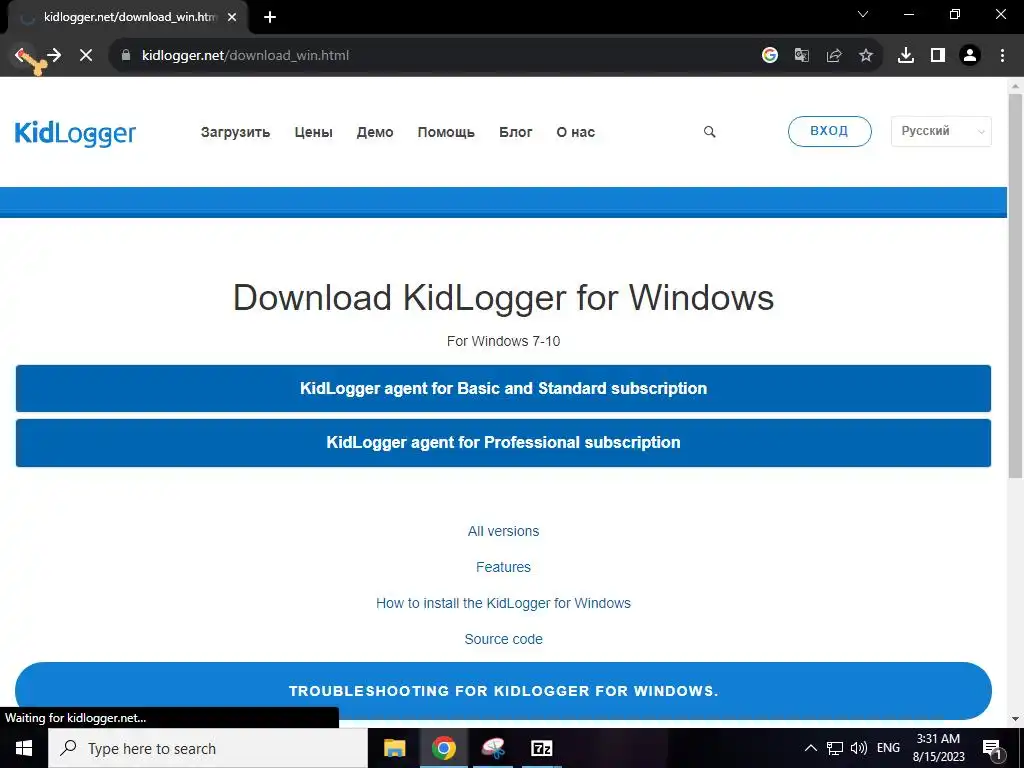Click the Google icon in address bar
The width and height of the screenshot is (1024, 768).
point(770,56)
